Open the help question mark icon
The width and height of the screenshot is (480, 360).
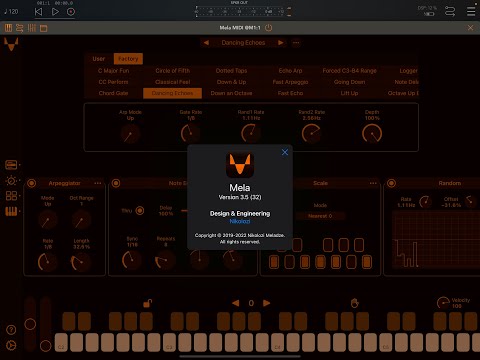pos(11,330)
